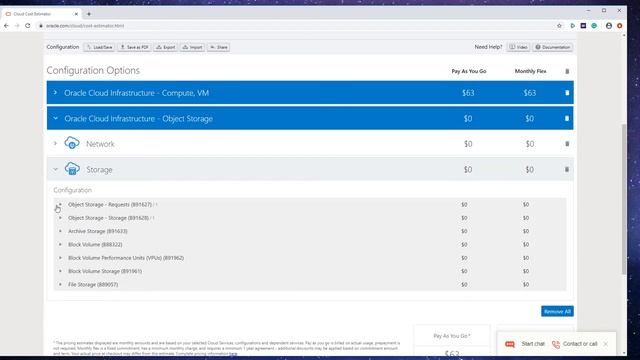This screenshot has width=640, height=360.
Task: Click the Load/Save button
Action: 99,47
